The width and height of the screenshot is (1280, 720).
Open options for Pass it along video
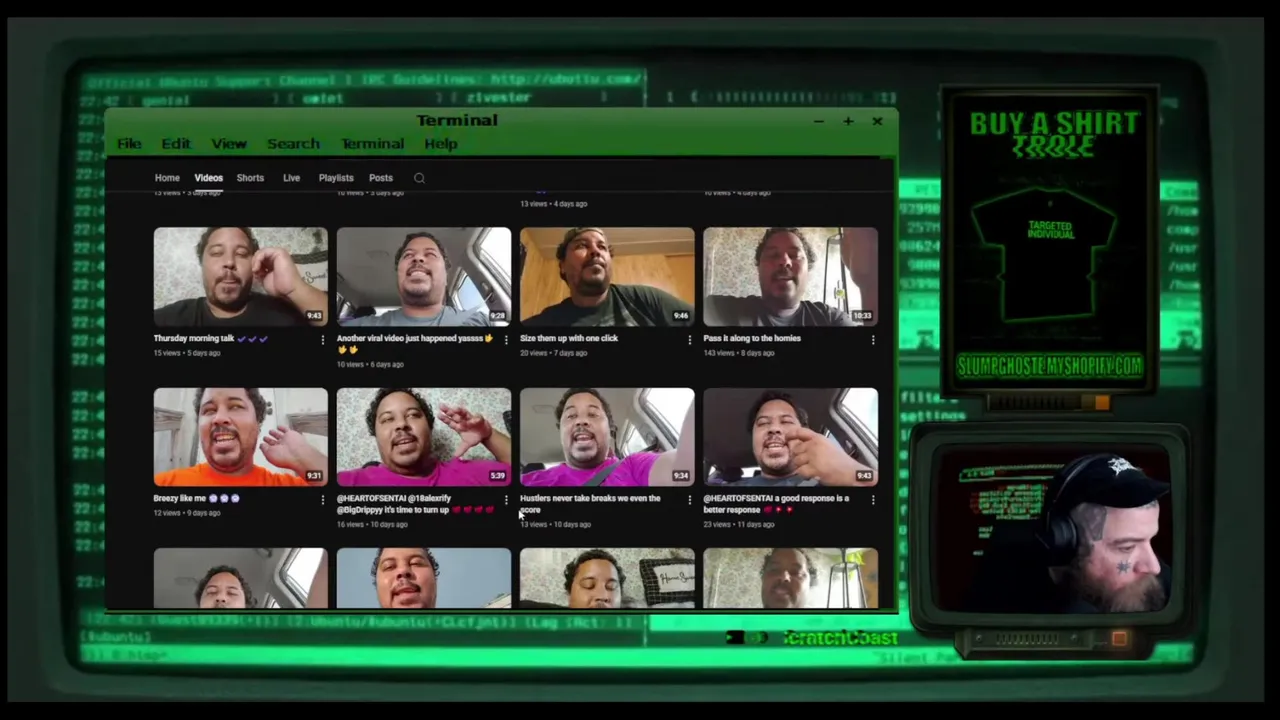click(872, 340)
